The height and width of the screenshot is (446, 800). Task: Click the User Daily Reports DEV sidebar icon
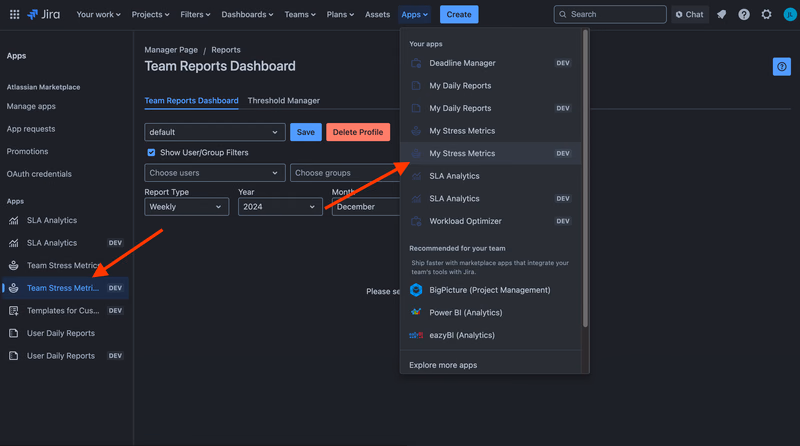pyautogui.click(x=14, y=356)
